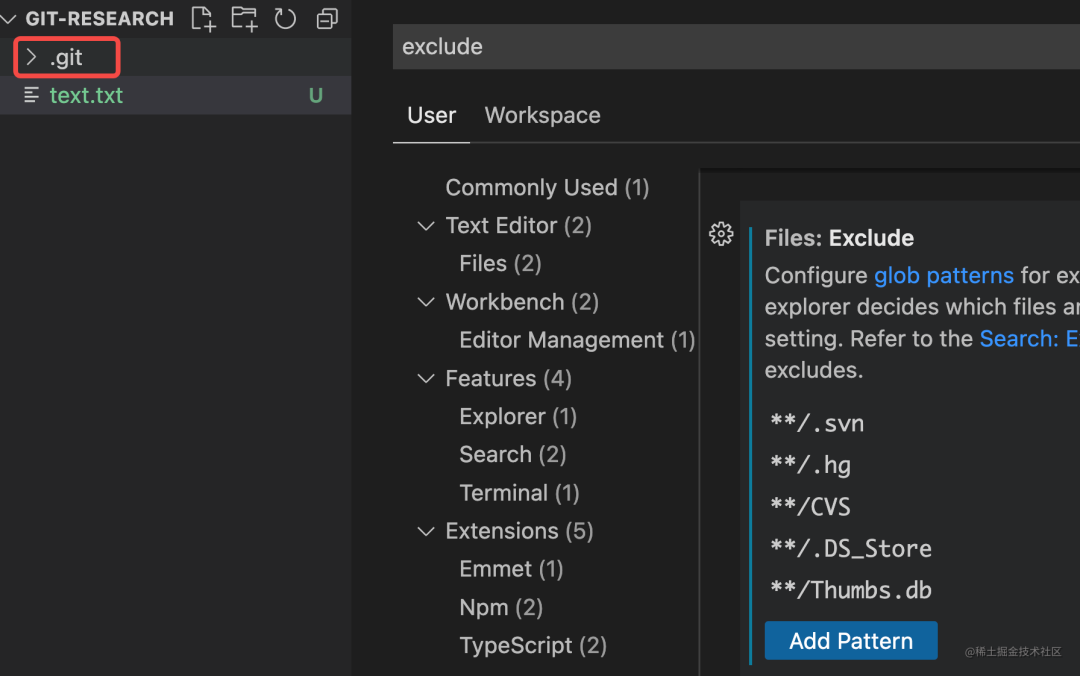Collapse the GIT-RESEARCH explorer section
Viewport: 1080px width, 676px height.
click(x=9, y=18)
